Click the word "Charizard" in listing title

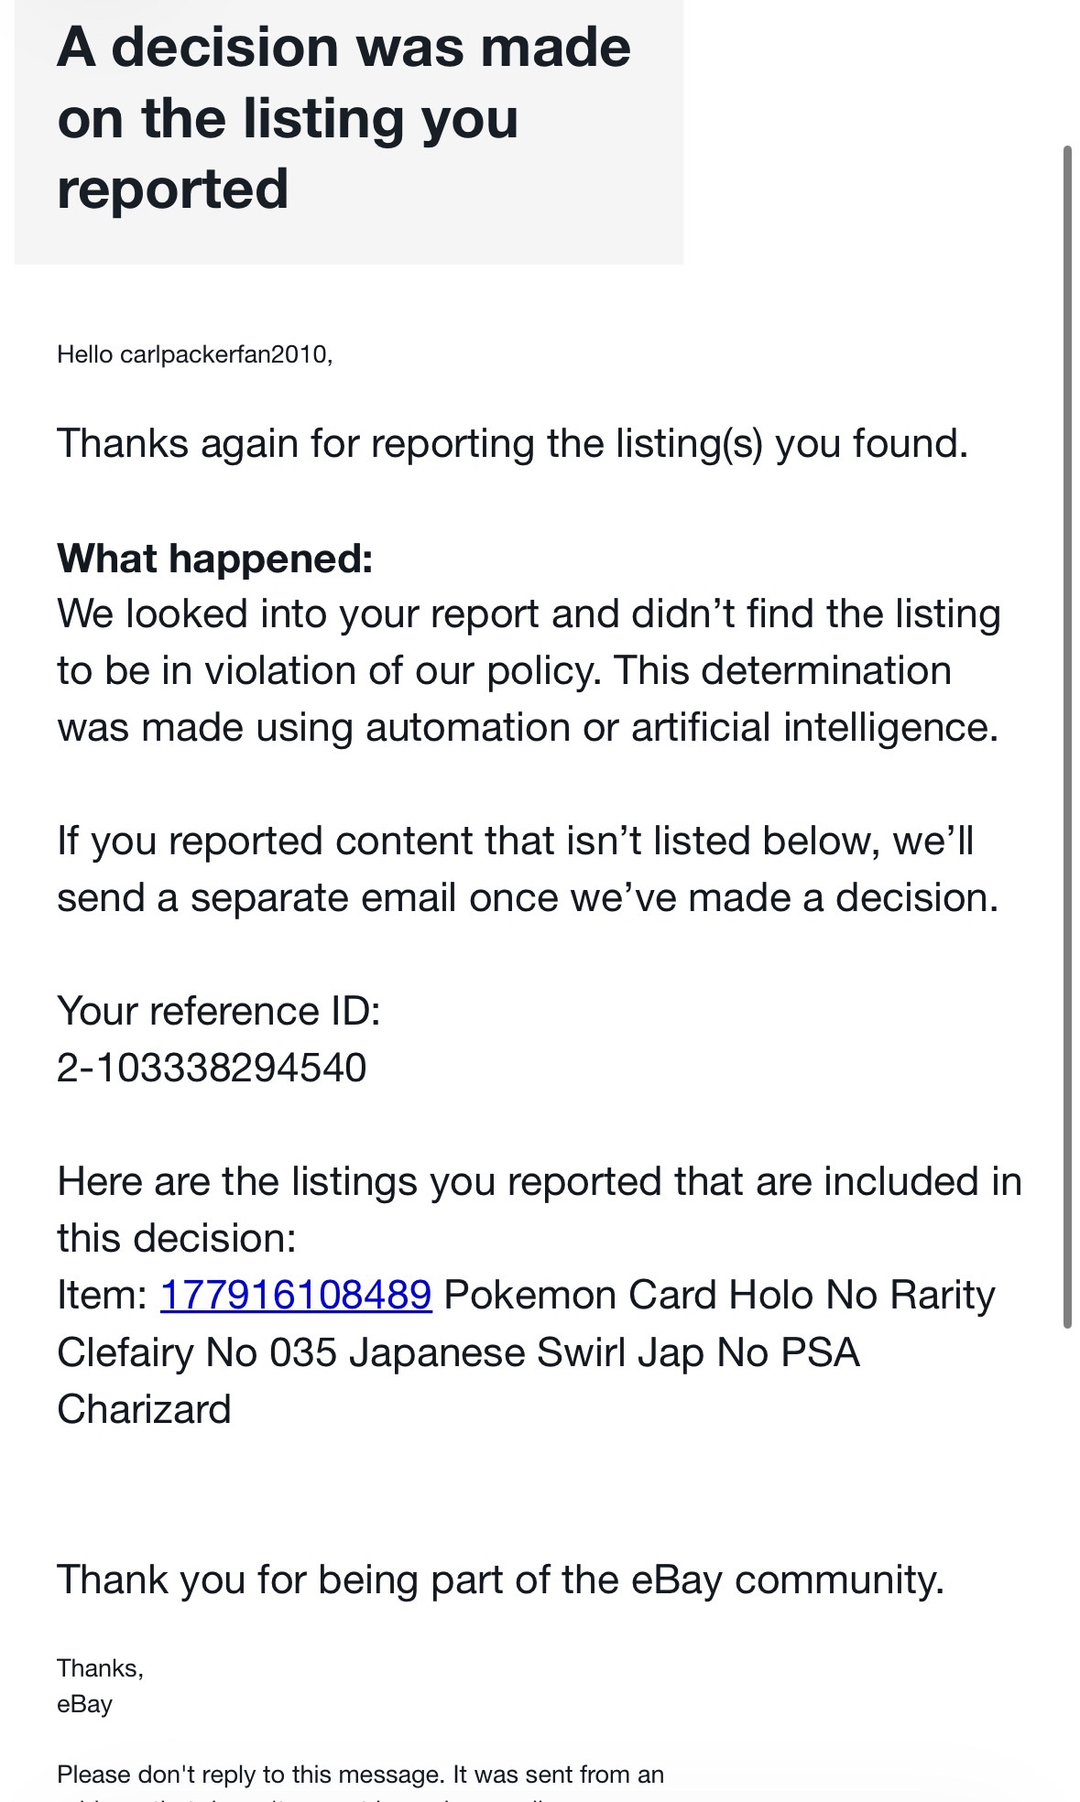[x=144, y=1409]
